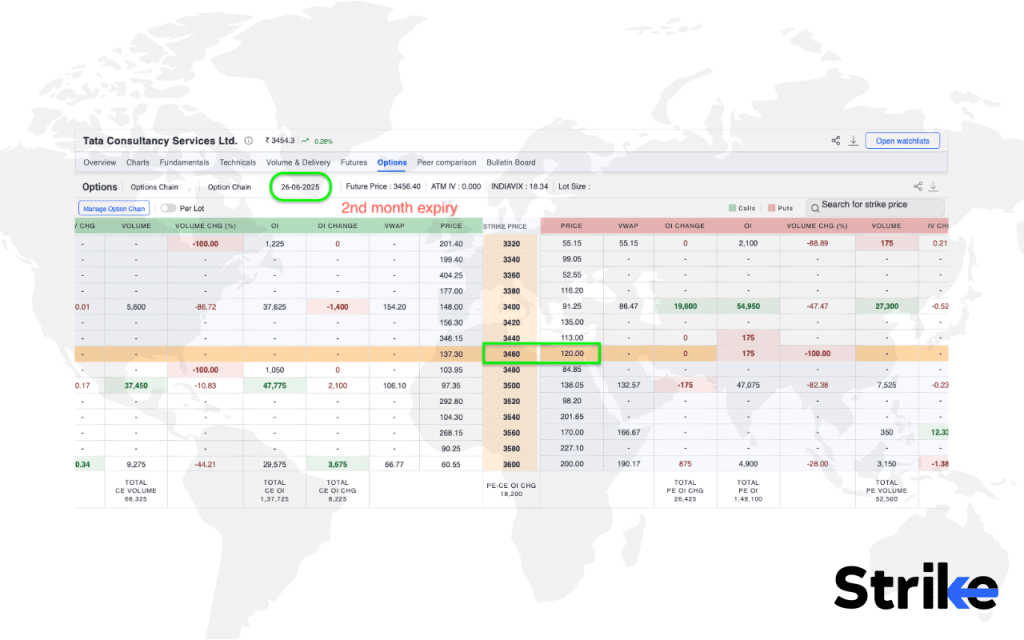Open the Bulletin Board tab
The height and width of the screenshot is (640, 1024).
[511, 163]
